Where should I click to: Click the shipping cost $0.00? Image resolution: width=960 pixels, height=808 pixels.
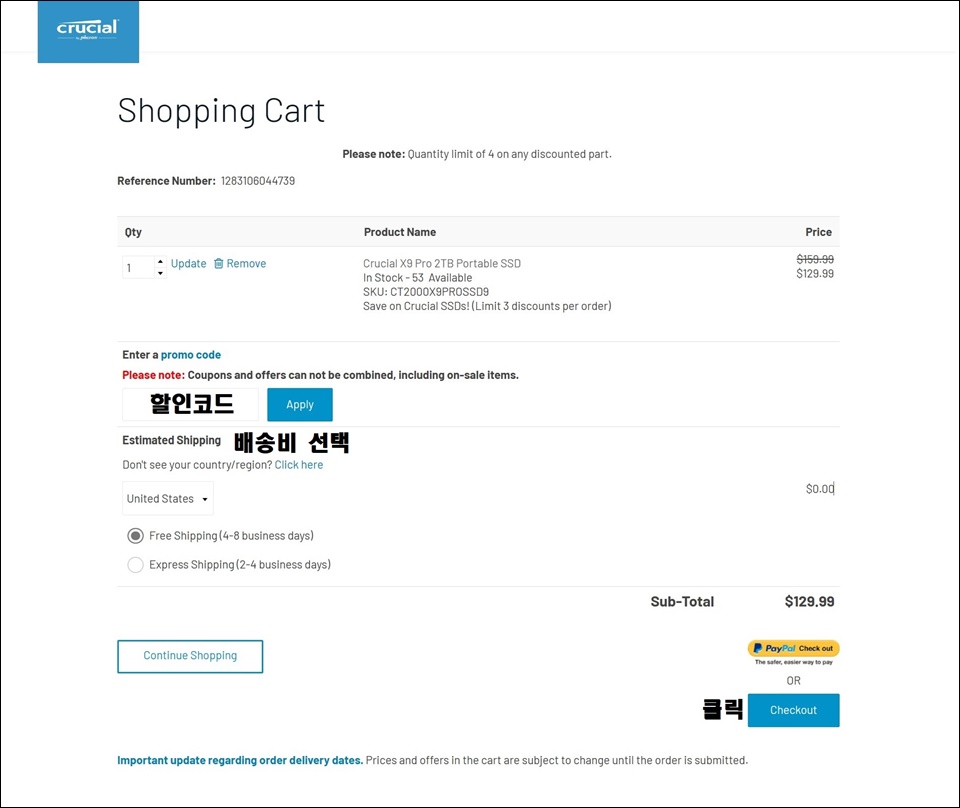click(820, 488)
